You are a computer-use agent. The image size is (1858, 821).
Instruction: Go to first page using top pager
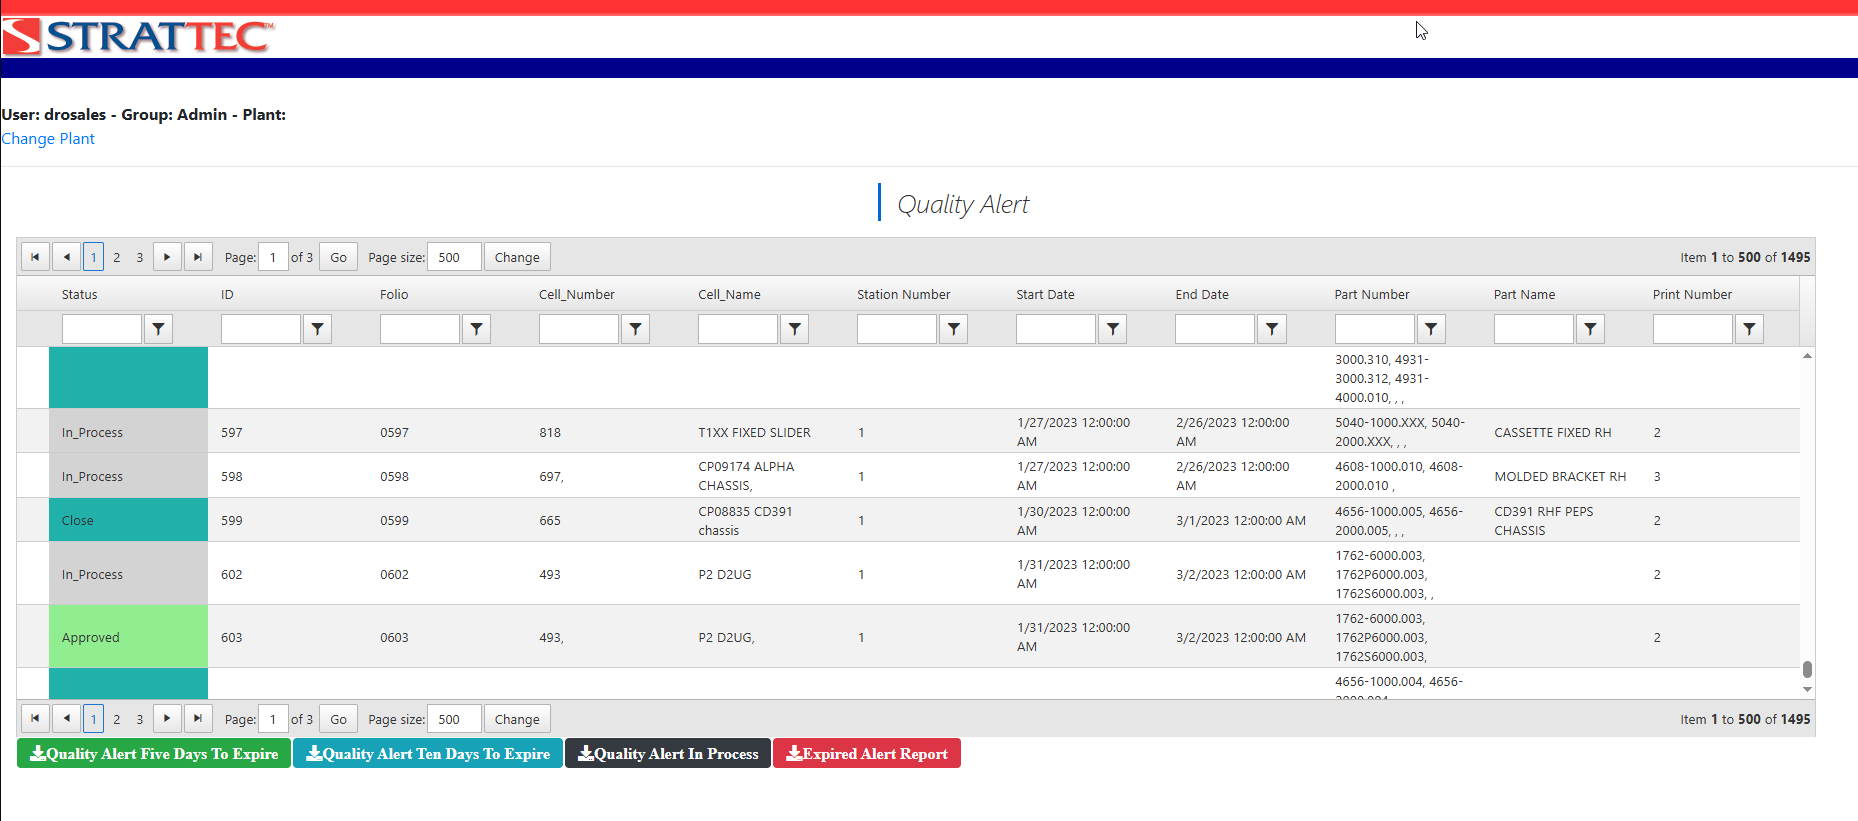[35, 257]
